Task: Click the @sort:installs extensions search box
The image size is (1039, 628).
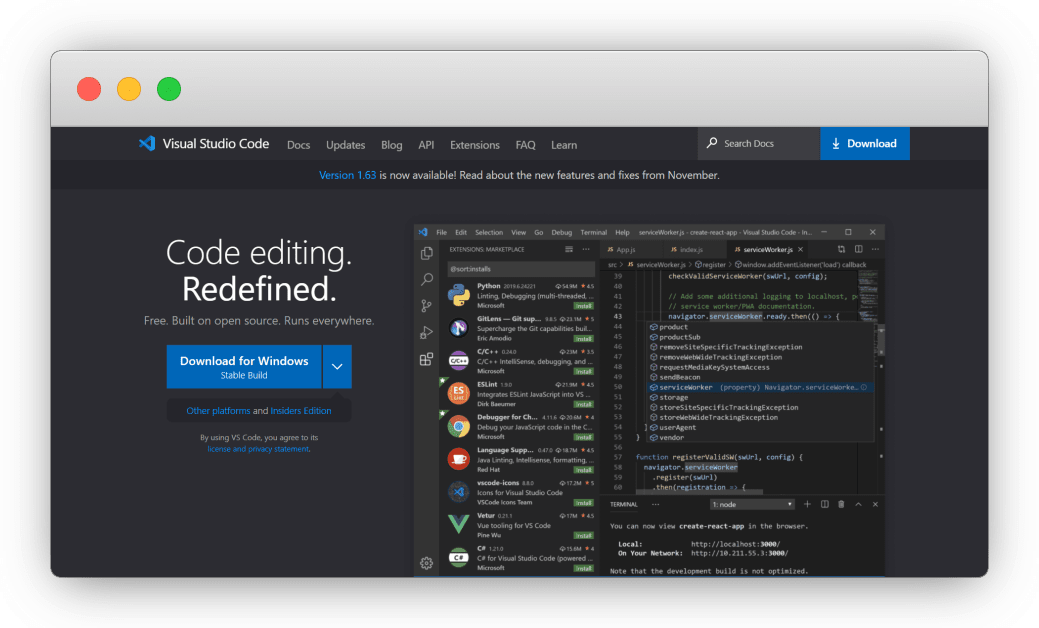Action: pos(520,269)
